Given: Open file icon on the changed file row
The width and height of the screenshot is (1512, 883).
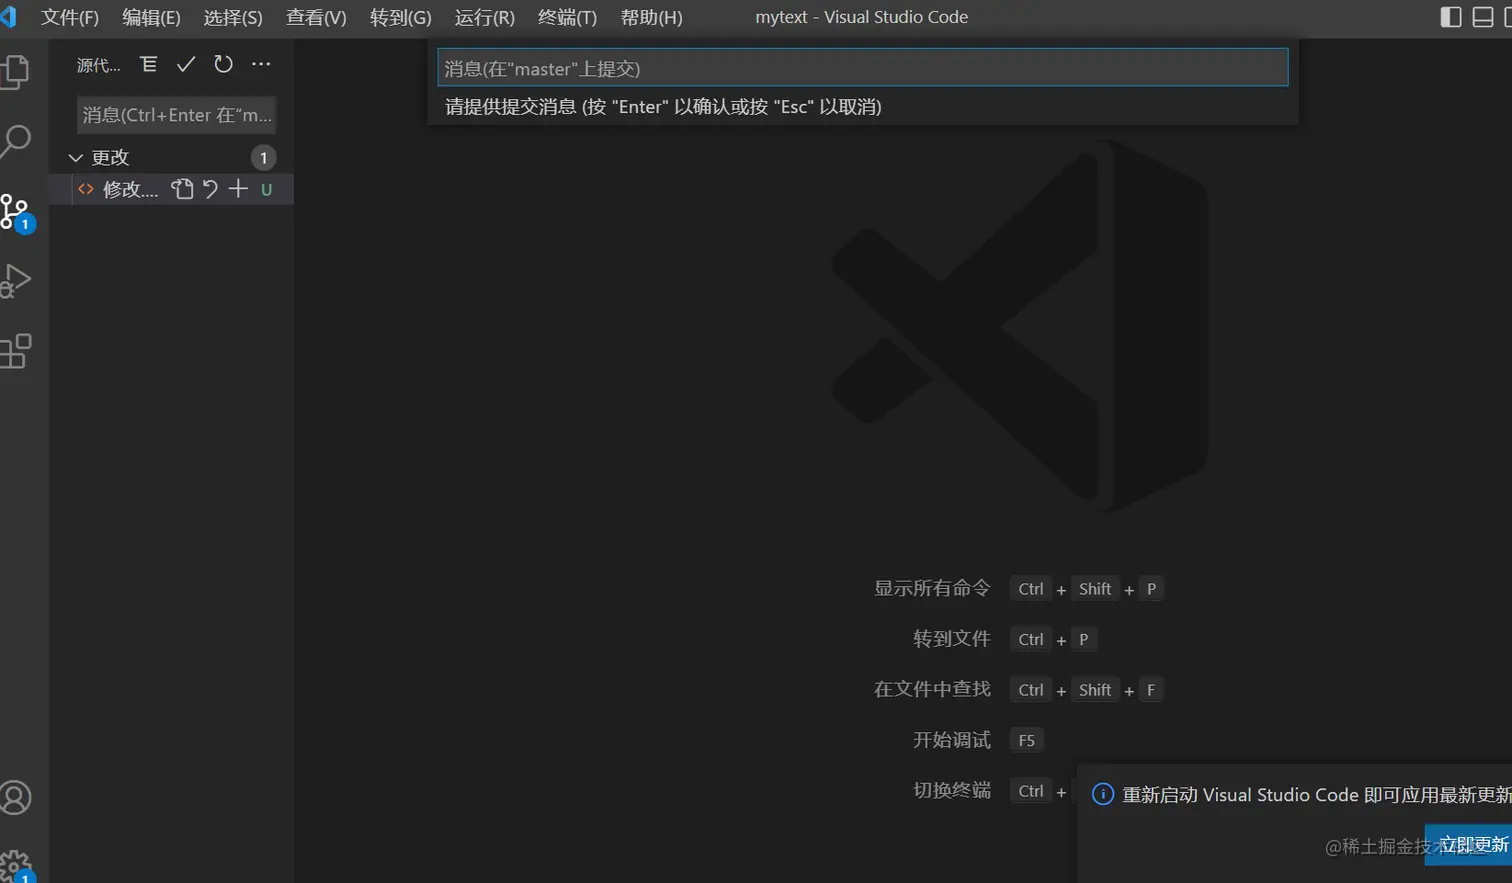Looking at the screenshot, I should pyautogui.click(x=182, y=189).
